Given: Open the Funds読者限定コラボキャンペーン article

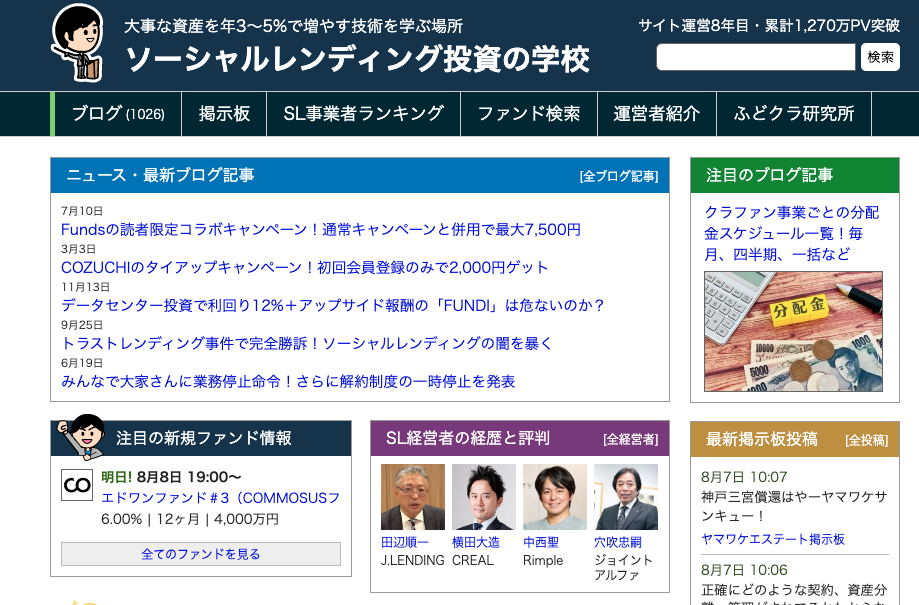Looking at the screenshot, I should tap(321, 229).
